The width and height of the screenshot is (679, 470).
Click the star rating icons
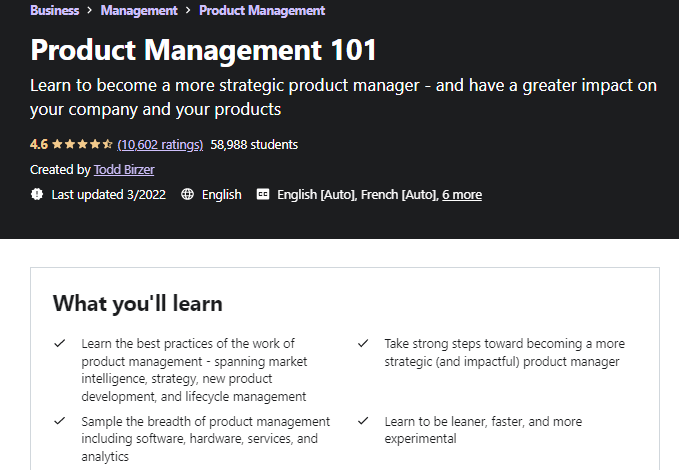coord(82,144)
